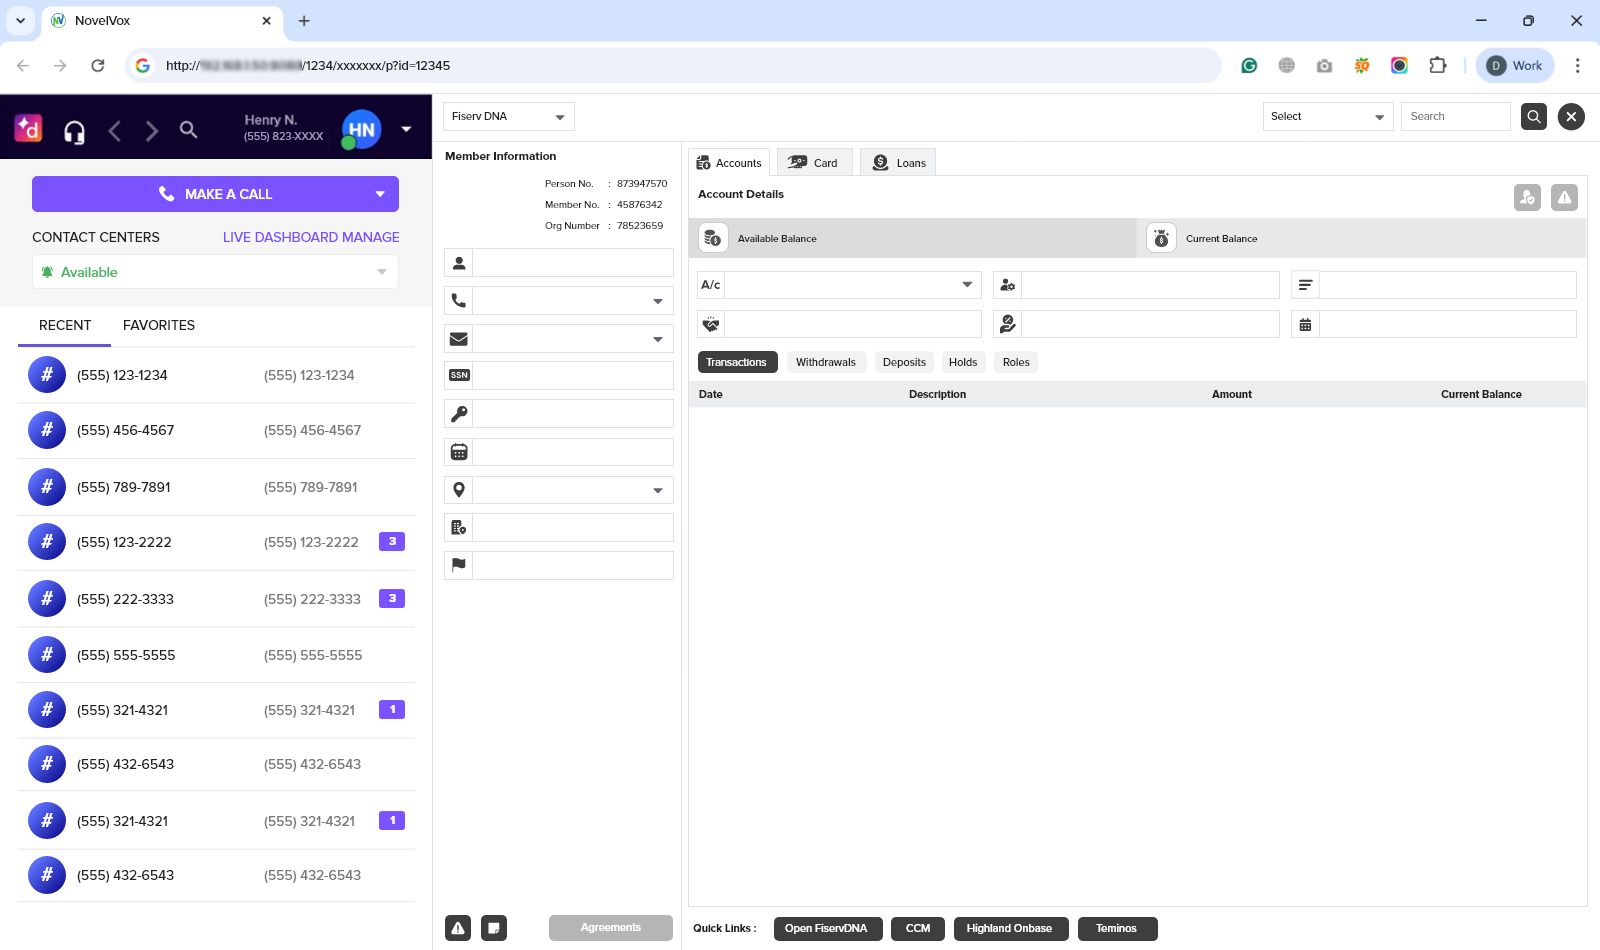This screenshot has height=950, width=1600.
Task: Click the badge 3 on the (555) 222-3333 row
Action: click(x=392, y=598)
